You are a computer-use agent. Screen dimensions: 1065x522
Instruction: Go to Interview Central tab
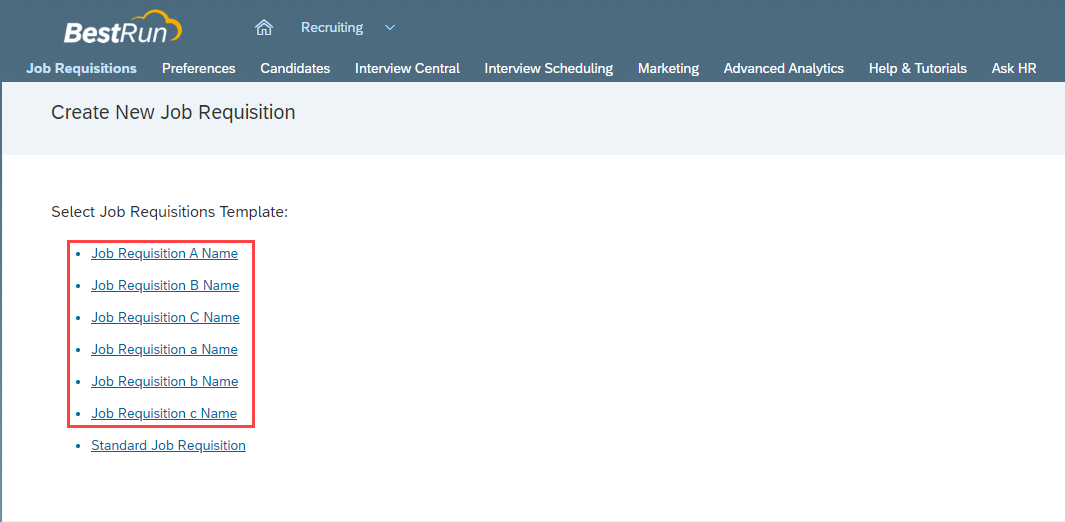point(408,69)
